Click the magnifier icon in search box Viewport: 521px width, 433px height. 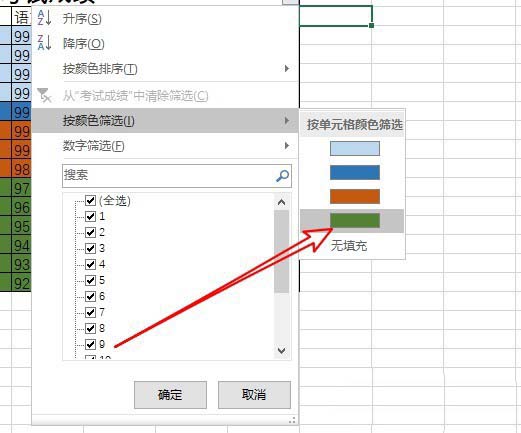point(282,175)
